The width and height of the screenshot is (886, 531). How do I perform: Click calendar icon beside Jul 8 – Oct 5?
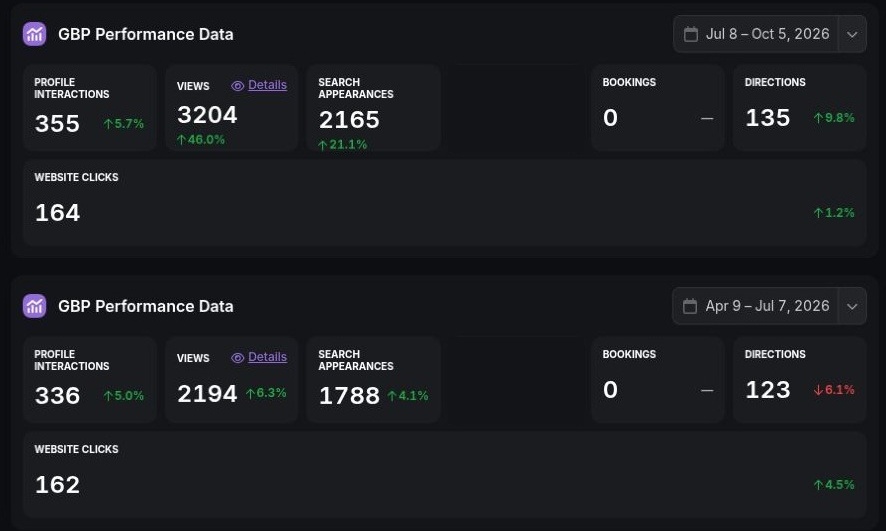690,34
